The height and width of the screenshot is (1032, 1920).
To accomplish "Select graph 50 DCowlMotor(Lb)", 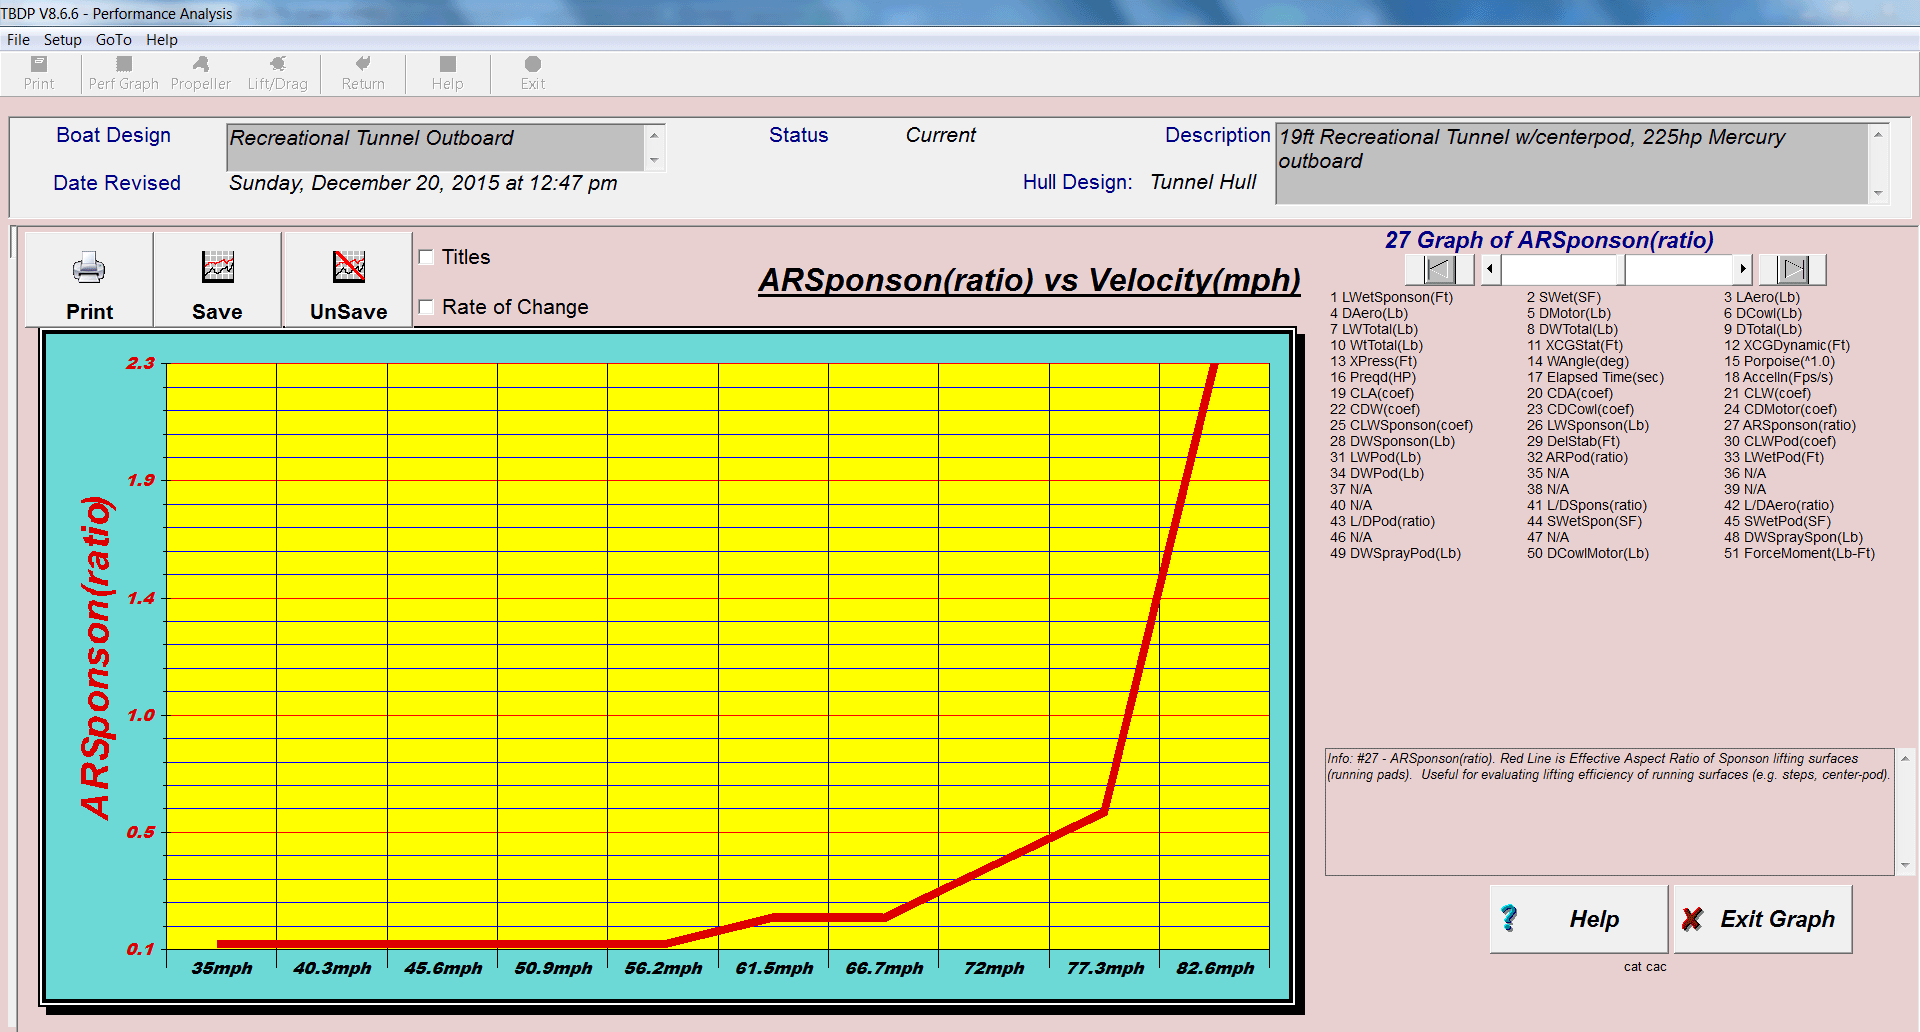I will (x=1587, y=553).
